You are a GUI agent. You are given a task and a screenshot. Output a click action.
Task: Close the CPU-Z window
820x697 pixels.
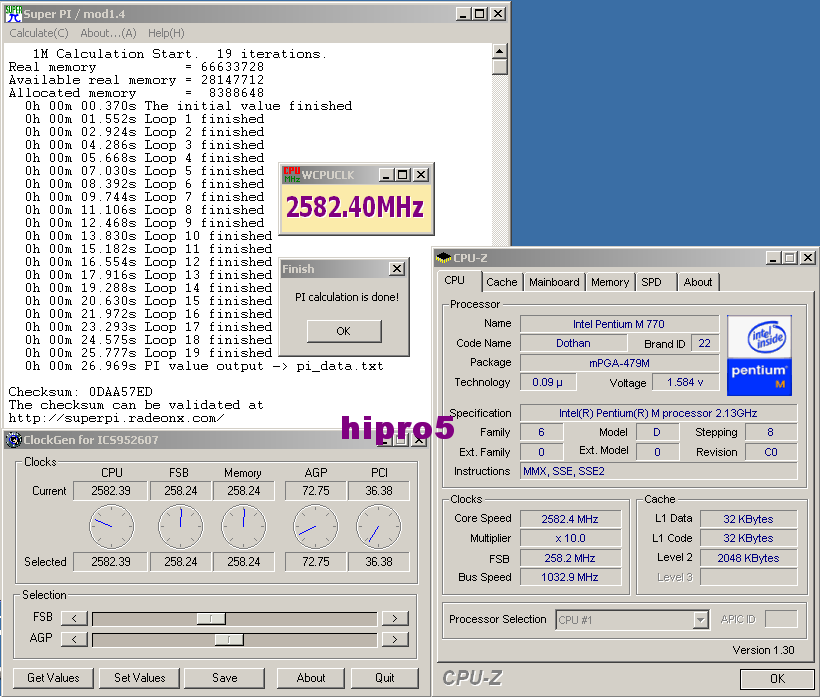pos(808,258)
